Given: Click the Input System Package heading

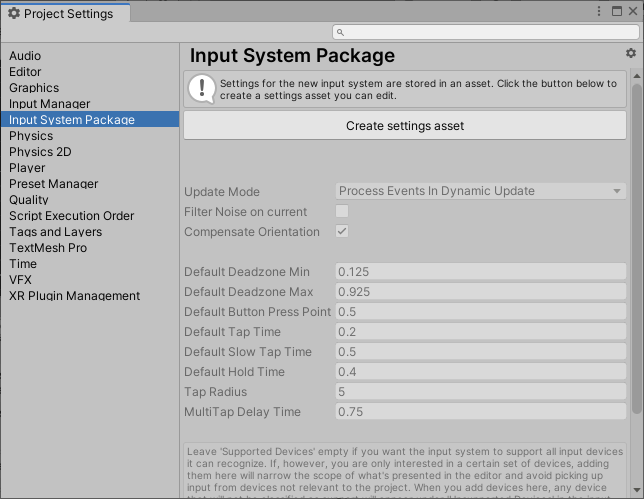Looking at the screenshot, I should click(x=292, y=56).
